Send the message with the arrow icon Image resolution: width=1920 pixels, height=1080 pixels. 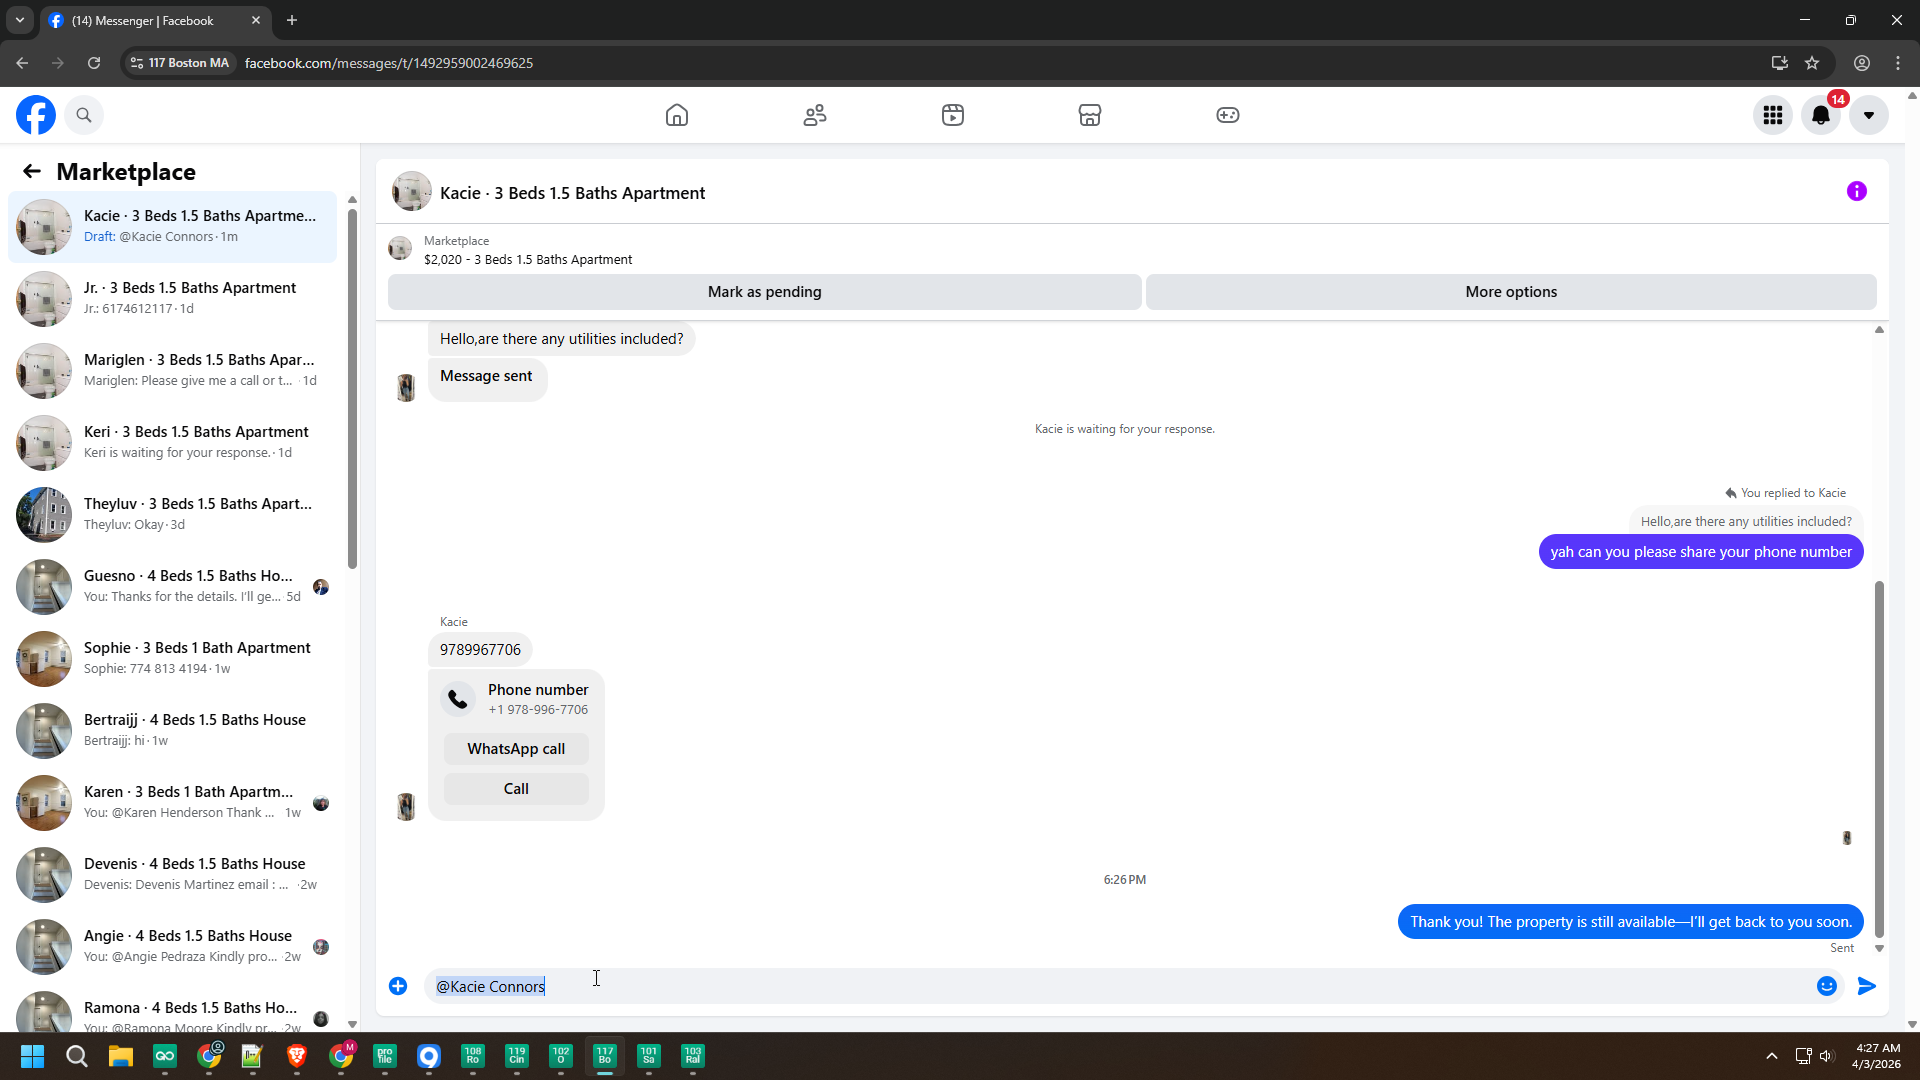(x=1867, y=986)
